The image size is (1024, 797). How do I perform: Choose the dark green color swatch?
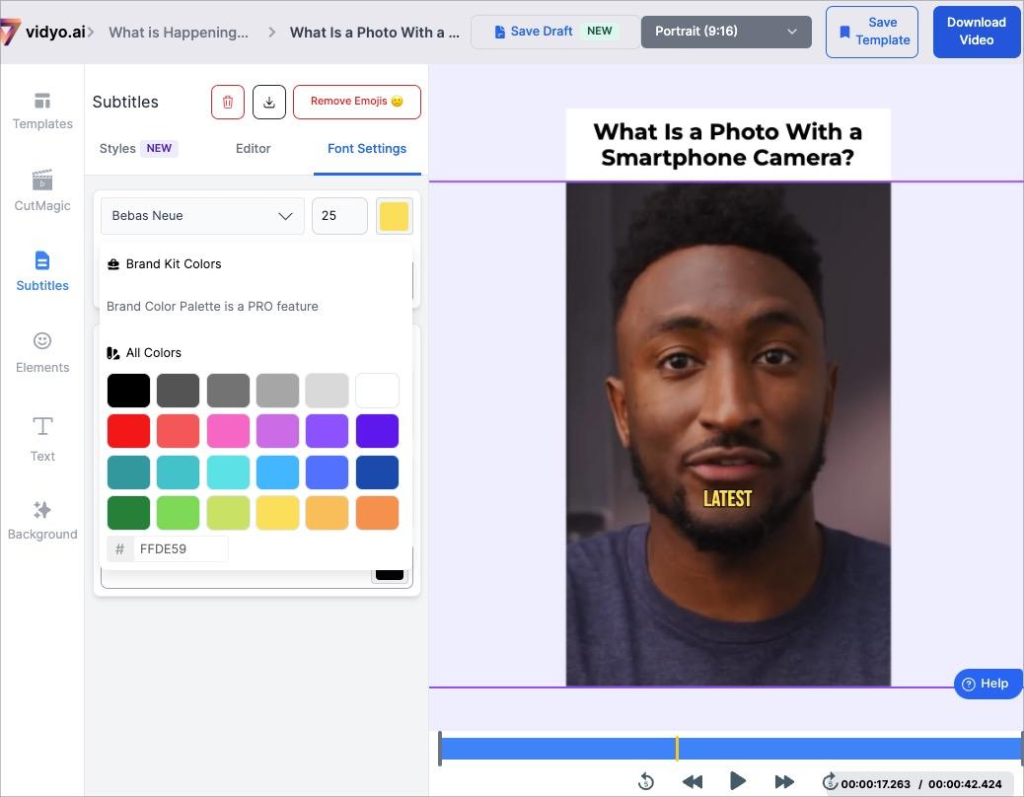coord(128,513)
